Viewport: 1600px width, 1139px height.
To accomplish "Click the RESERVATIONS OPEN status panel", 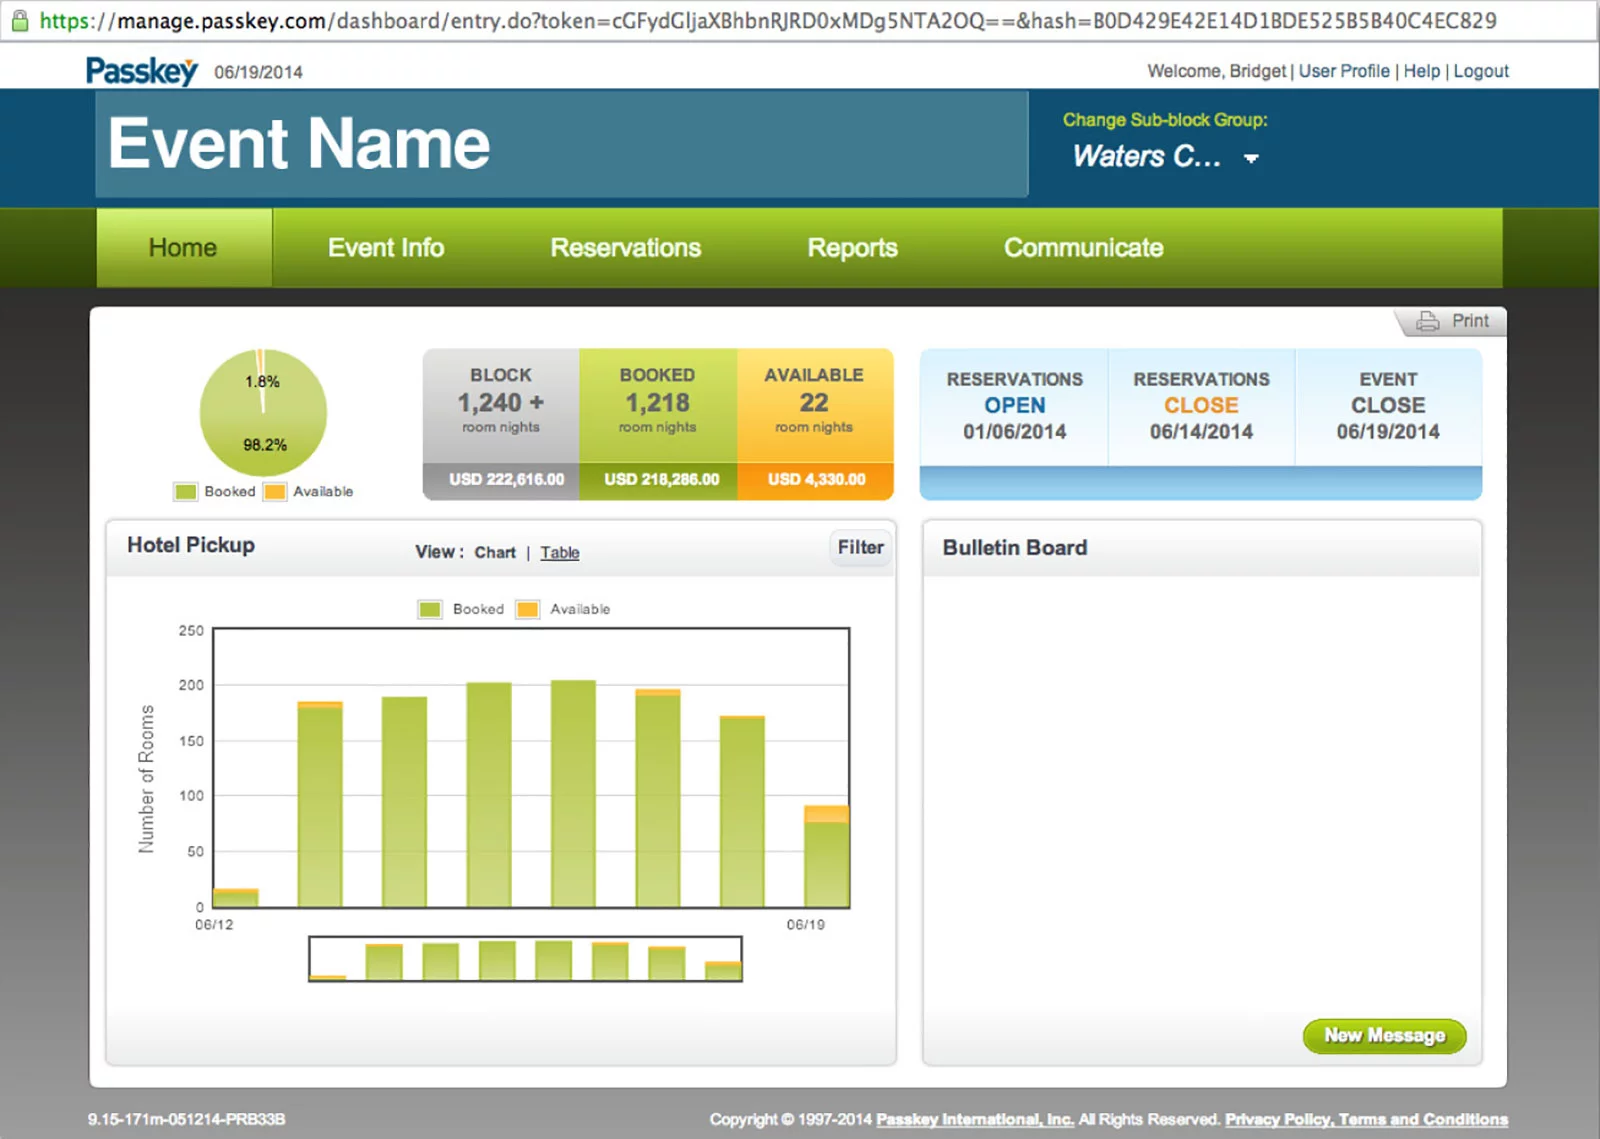I will click(1014, 405).
